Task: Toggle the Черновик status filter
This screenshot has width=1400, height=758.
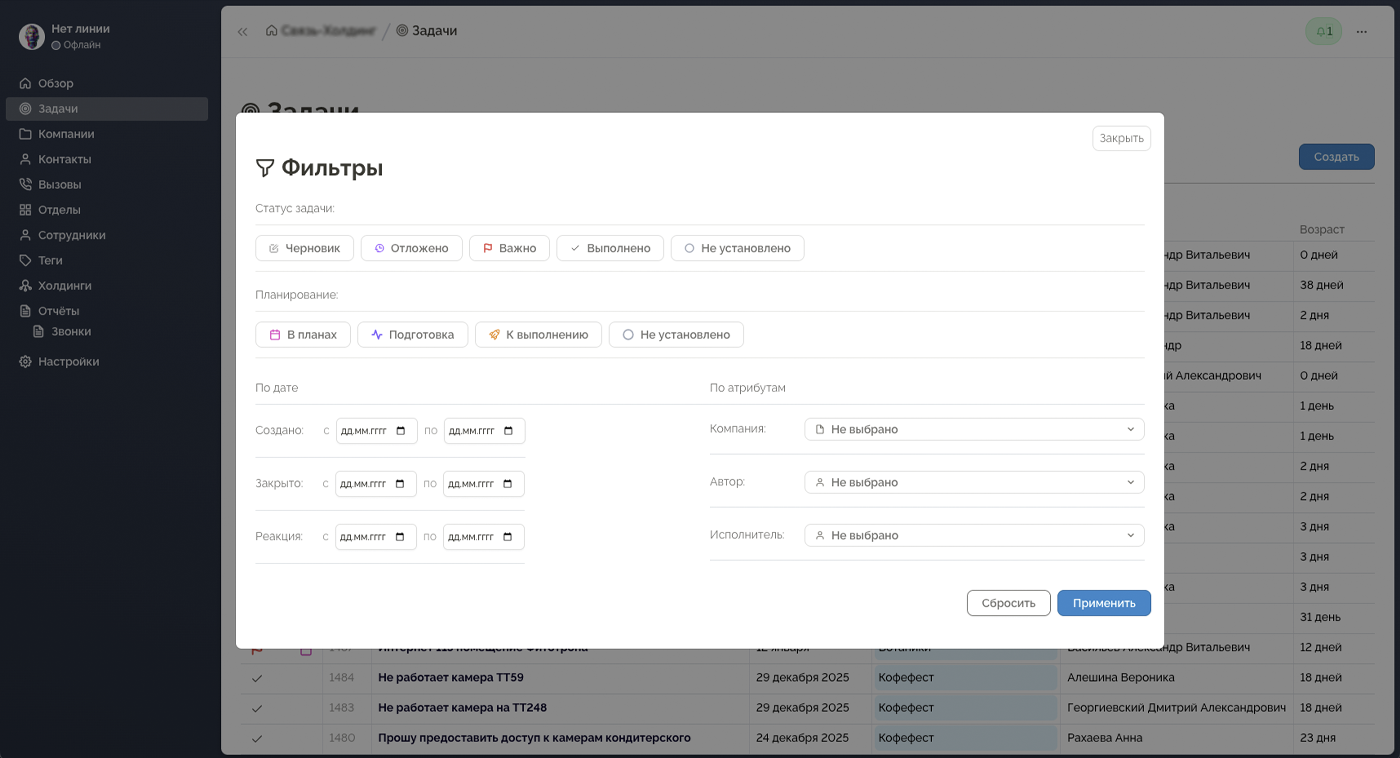Action: 304,248
